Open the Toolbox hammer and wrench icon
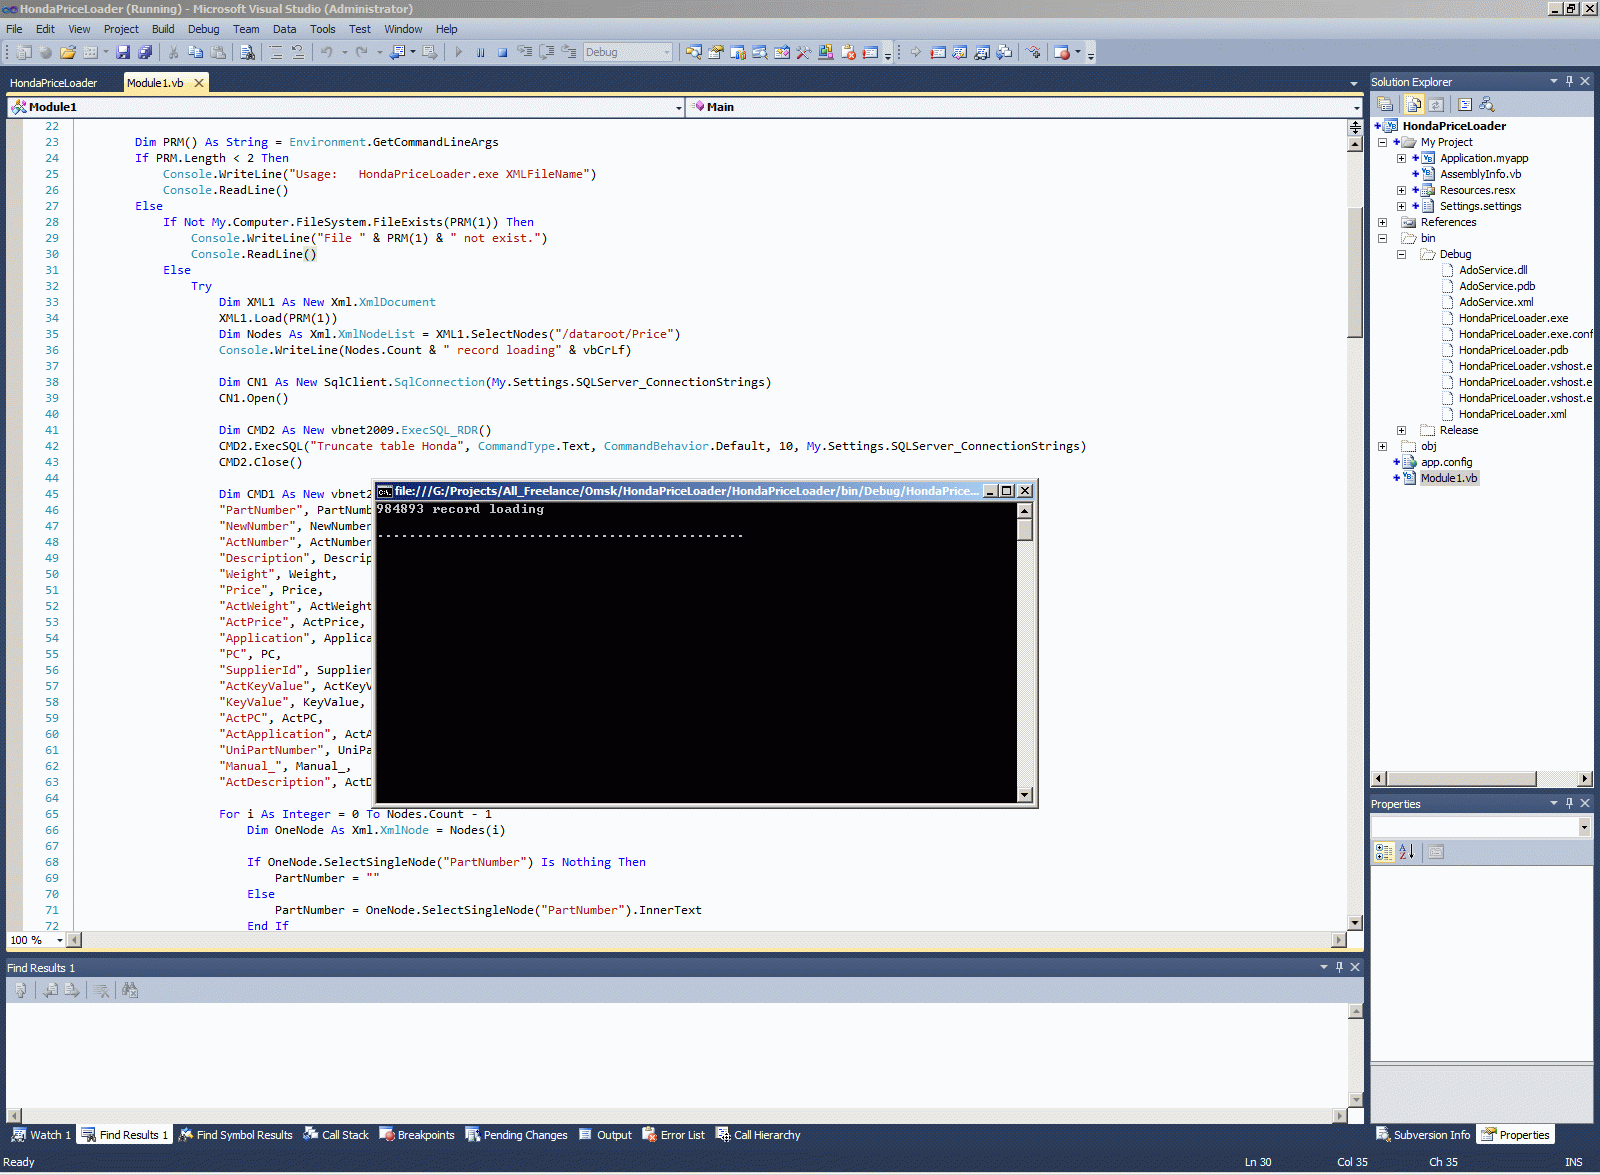 point(804,52)
